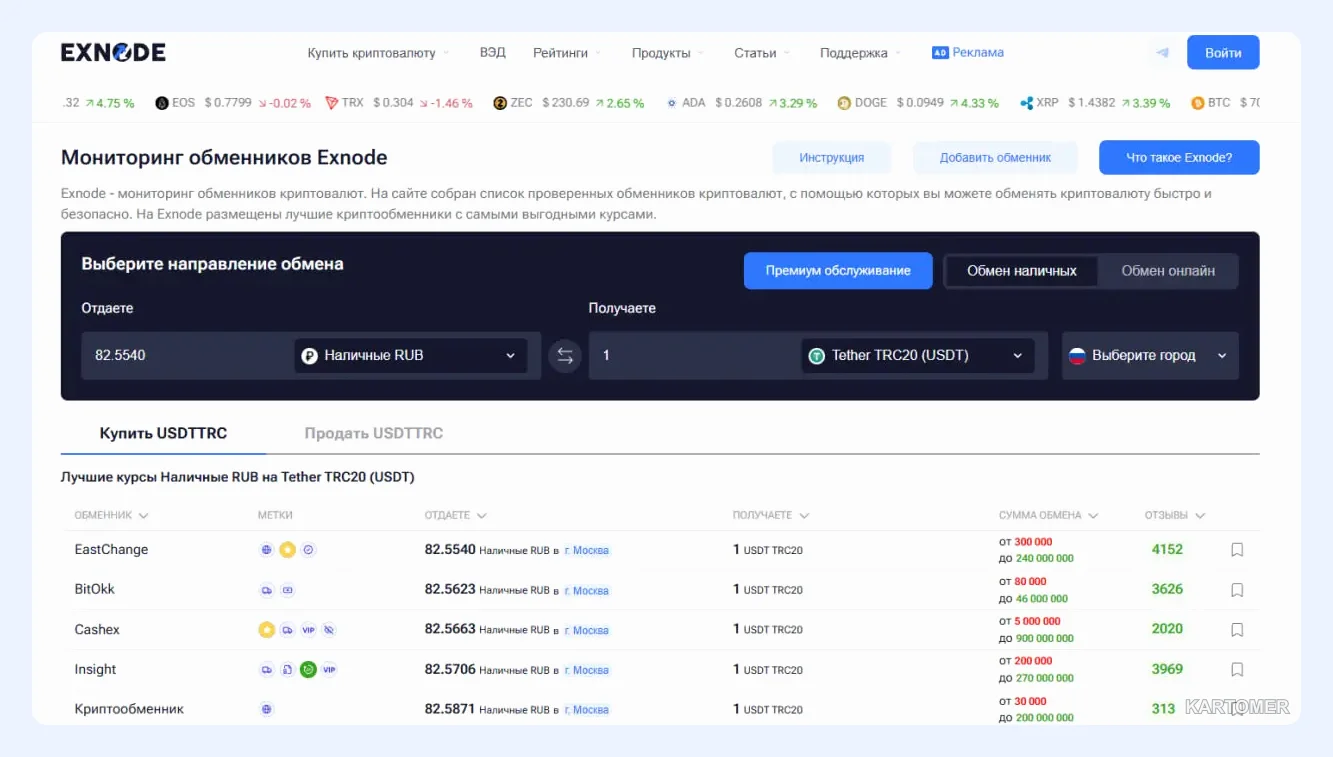
Task: Open the Продукты menu
Action: click(668, 53)
